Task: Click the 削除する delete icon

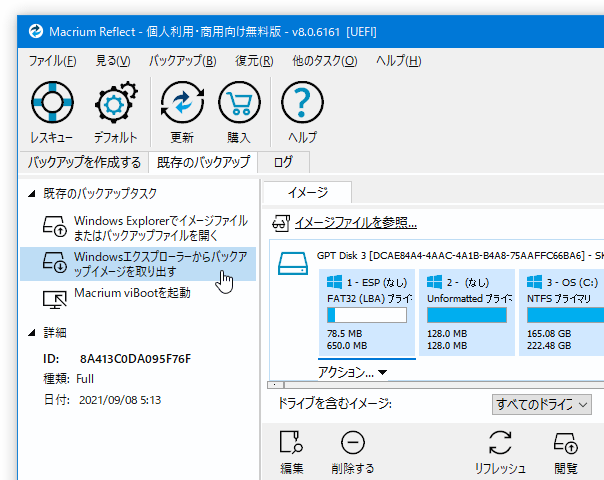Action: (352, 442)
